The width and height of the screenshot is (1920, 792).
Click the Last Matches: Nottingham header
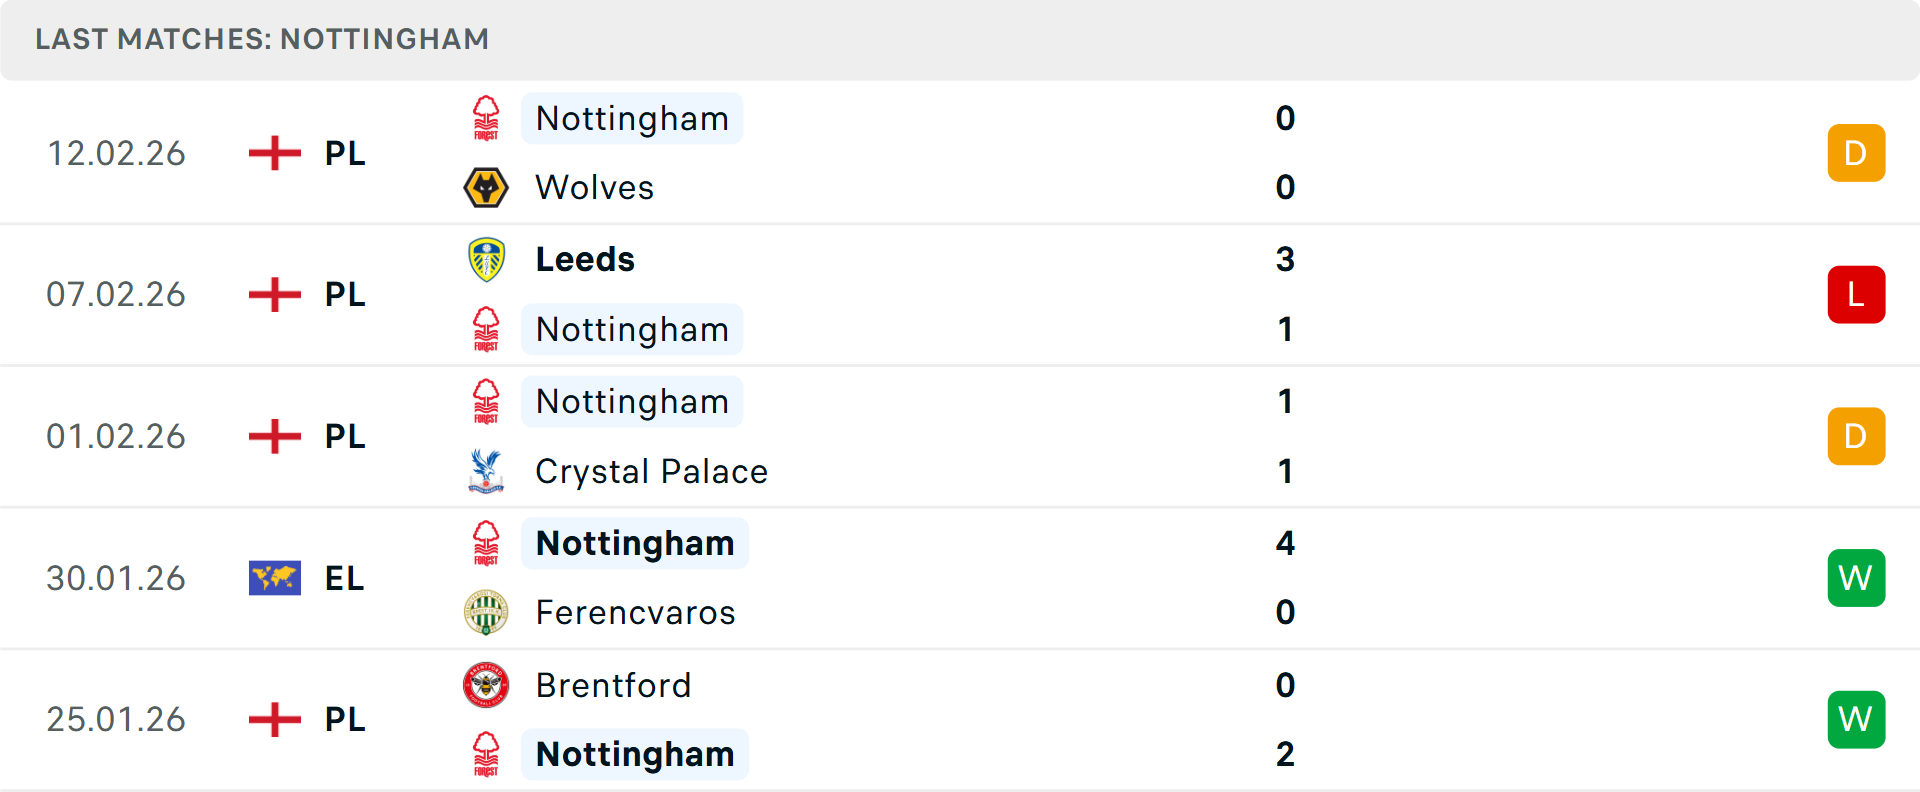[x=262, y=39]
